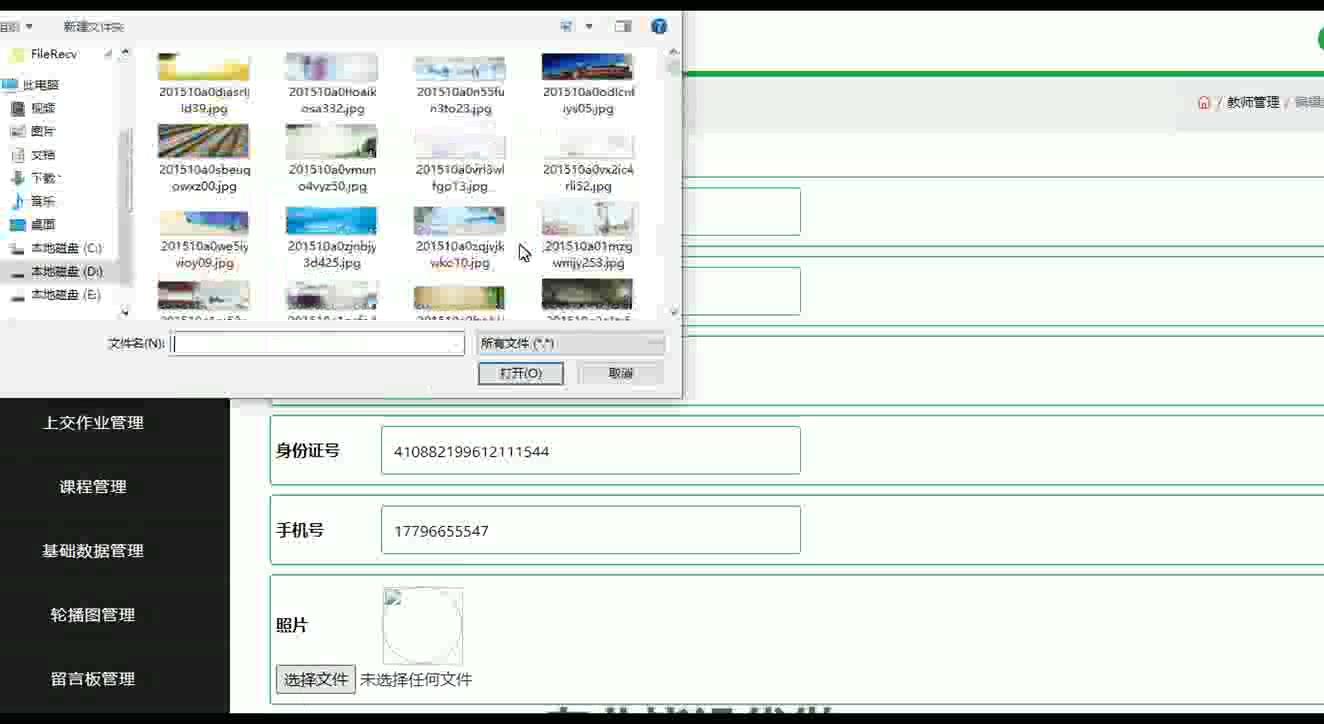This screenshot has height=724, width=1324.
Task: Select thumbnail of 201510a0djasrljld39.jpg
Action: (204, 67)
